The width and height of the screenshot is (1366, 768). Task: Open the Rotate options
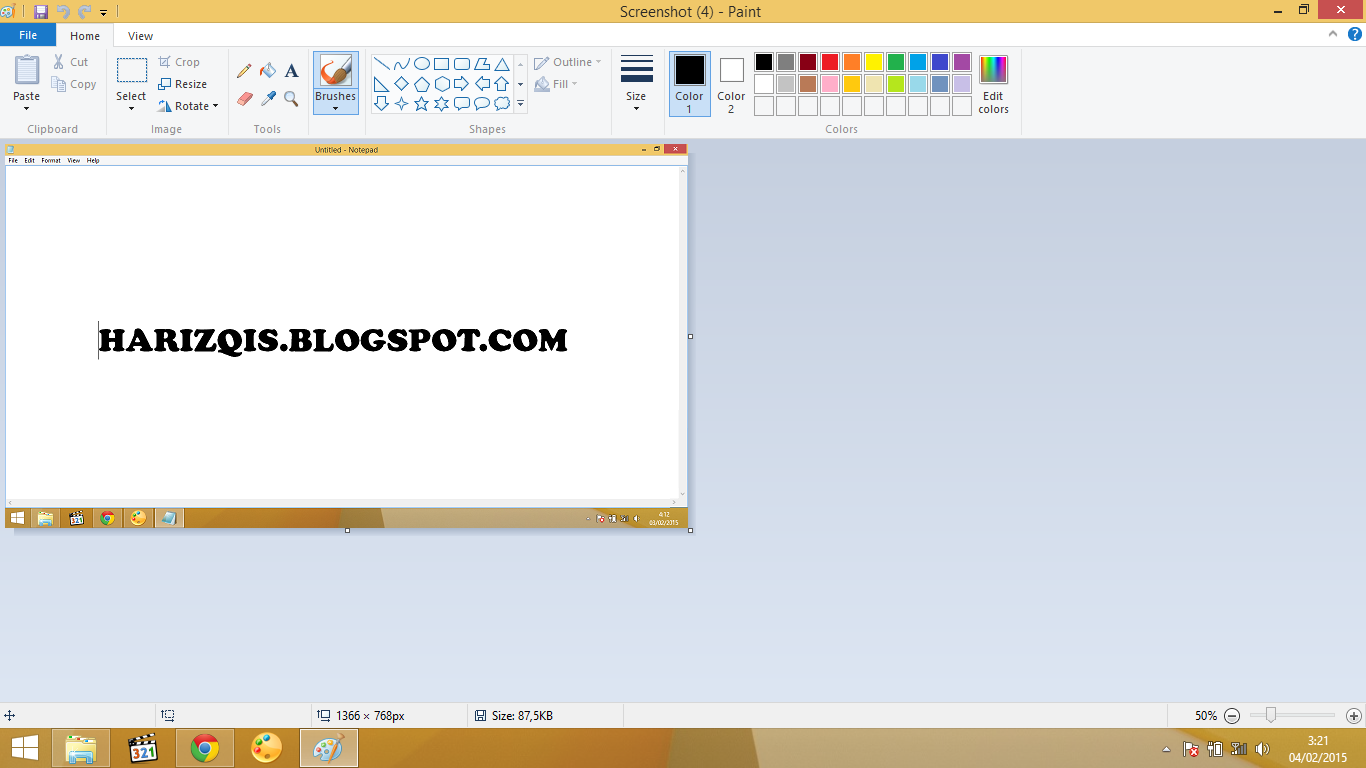pos(189,105)
